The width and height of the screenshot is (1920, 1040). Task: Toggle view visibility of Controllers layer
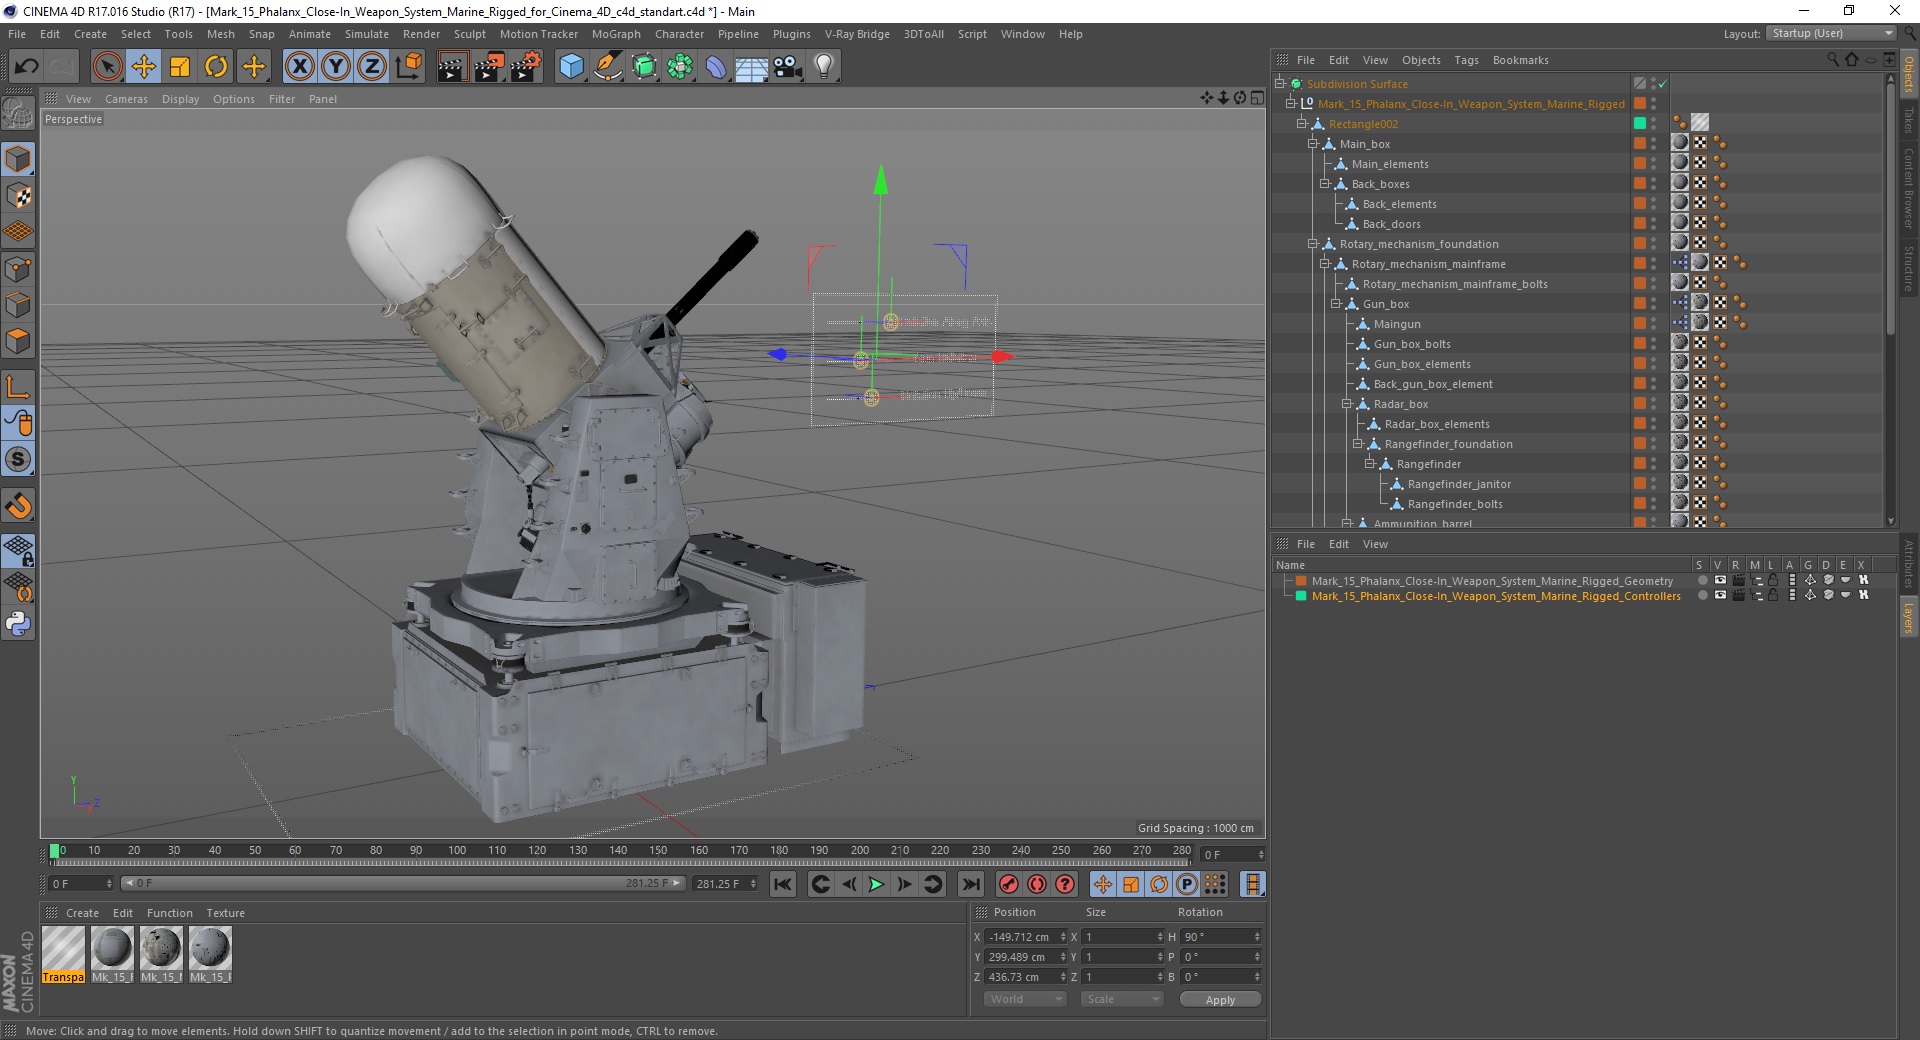click(1720, 596)
